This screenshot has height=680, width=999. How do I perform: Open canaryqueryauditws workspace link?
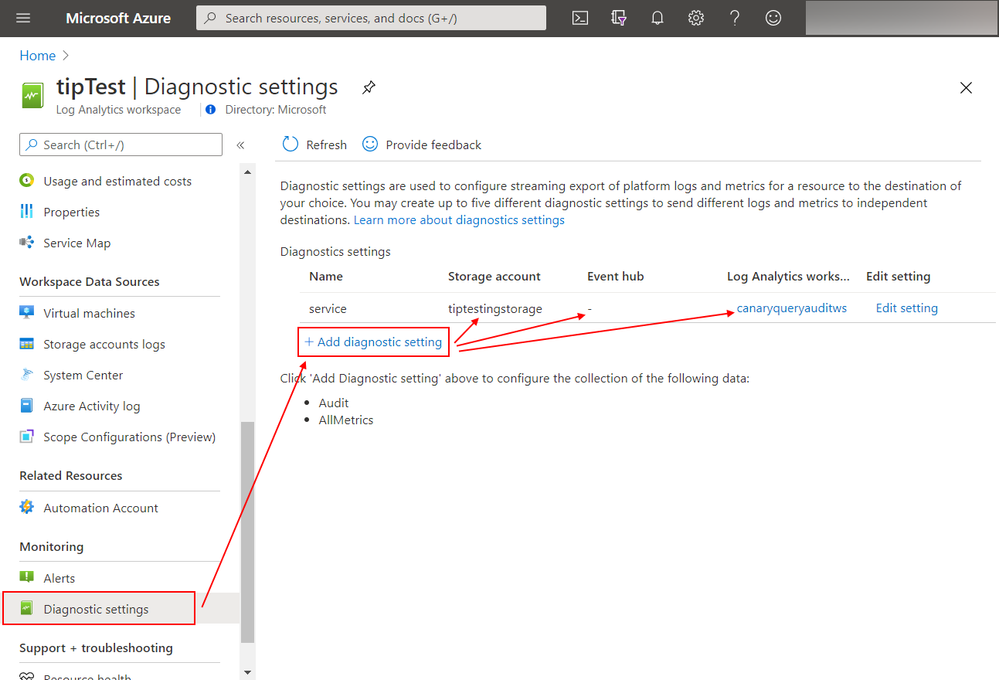791,308
